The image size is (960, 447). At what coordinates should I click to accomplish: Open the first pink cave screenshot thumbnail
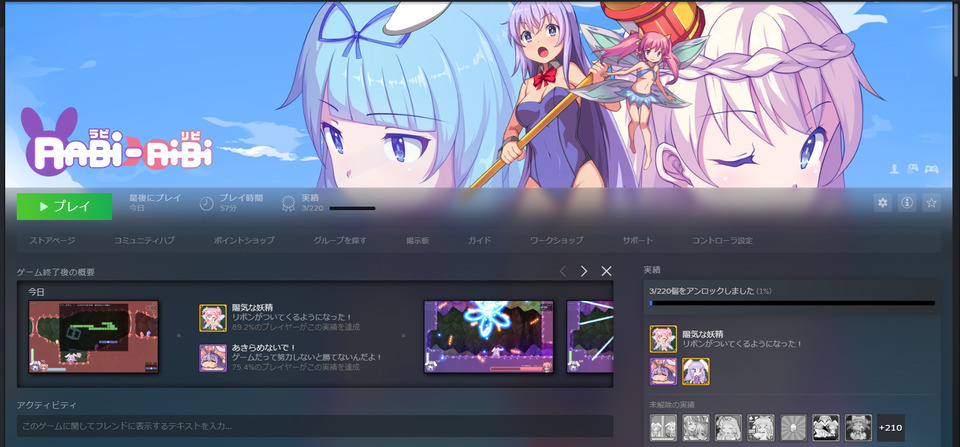93,337
